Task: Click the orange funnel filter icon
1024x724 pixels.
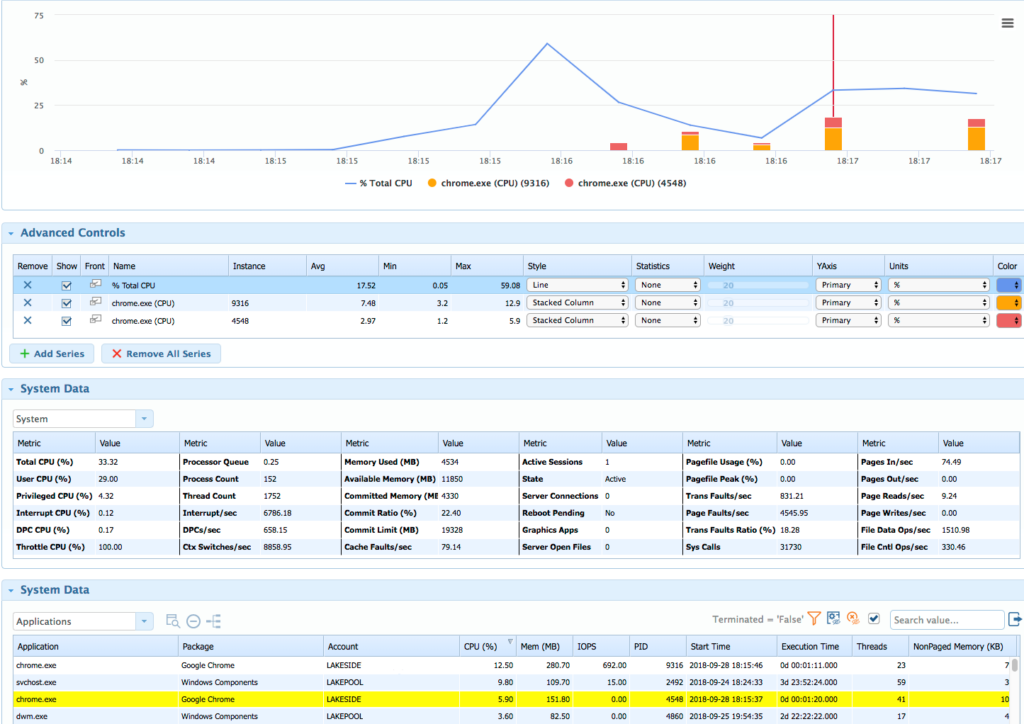Action: coord(814,618)
